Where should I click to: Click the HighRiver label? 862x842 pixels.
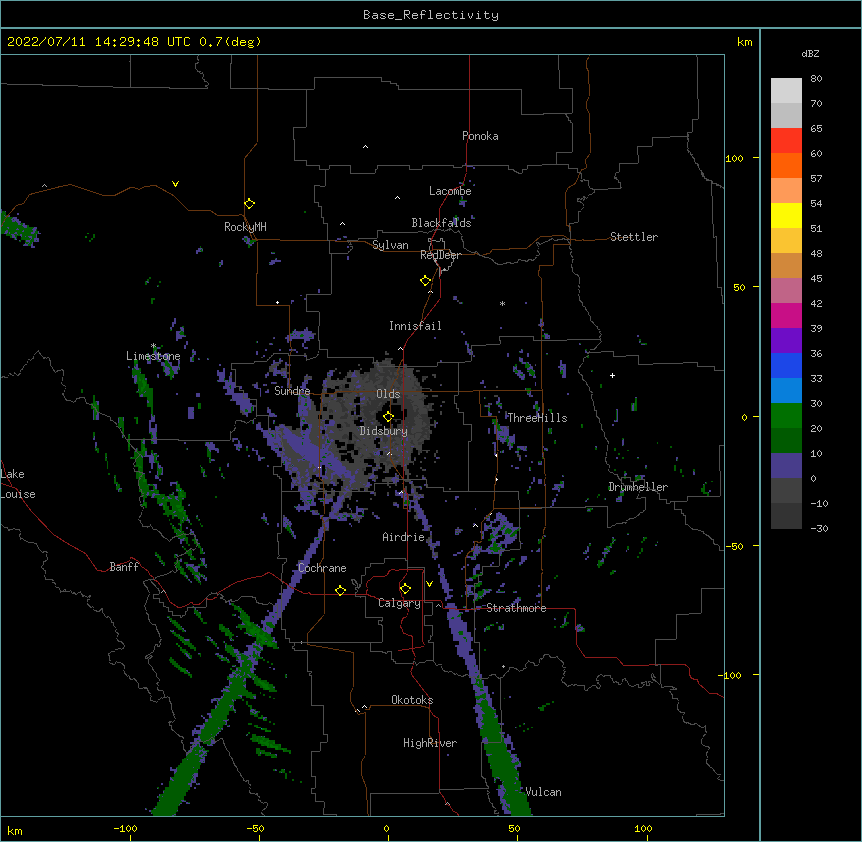430,743
